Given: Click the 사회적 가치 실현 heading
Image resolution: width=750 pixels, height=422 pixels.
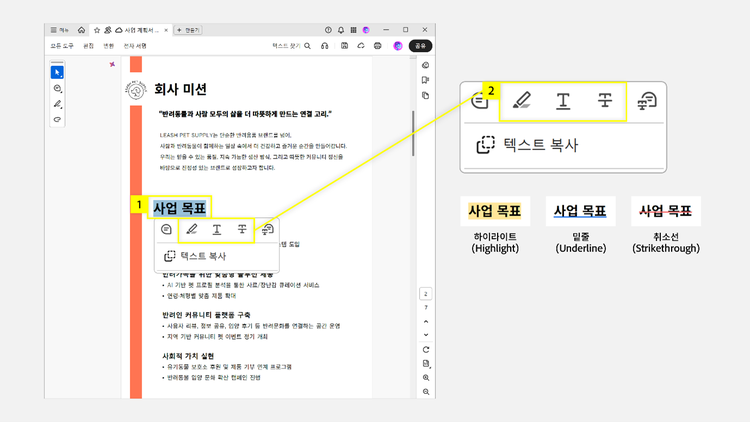Looking at the screenshot, I should [188, 356].
